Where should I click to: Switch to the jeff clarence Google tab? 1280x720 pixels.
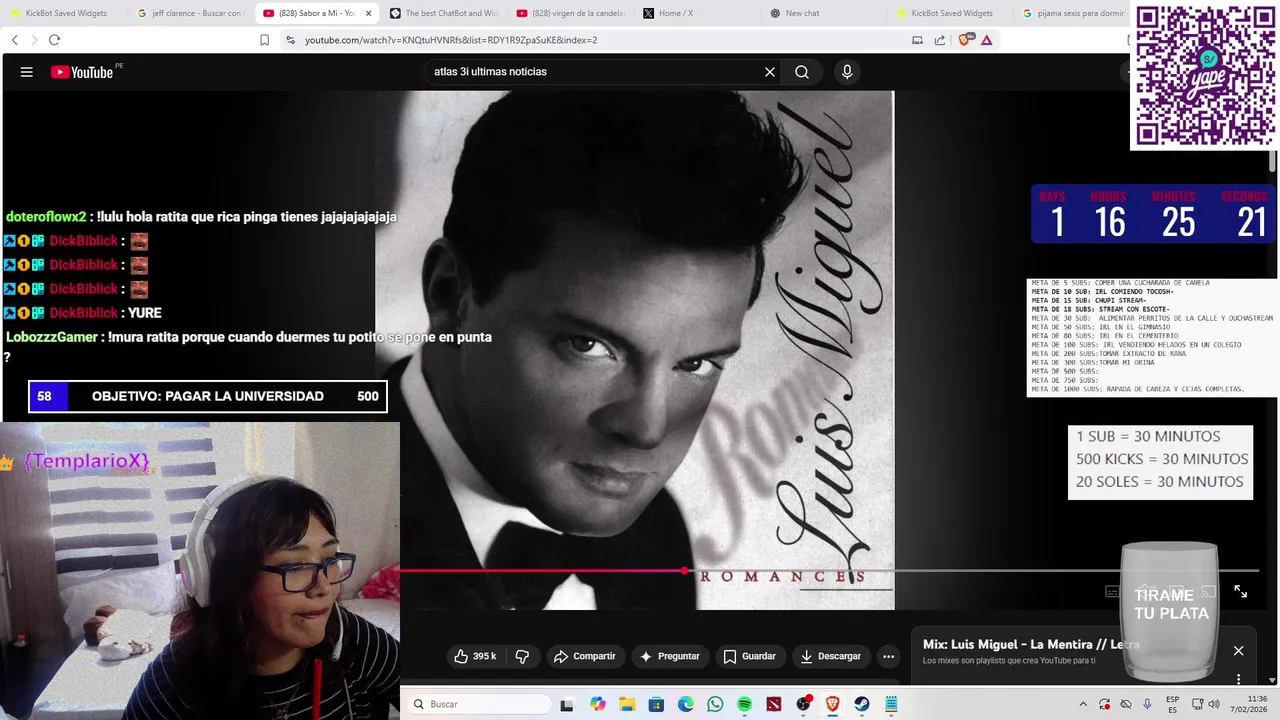[190, 13]
